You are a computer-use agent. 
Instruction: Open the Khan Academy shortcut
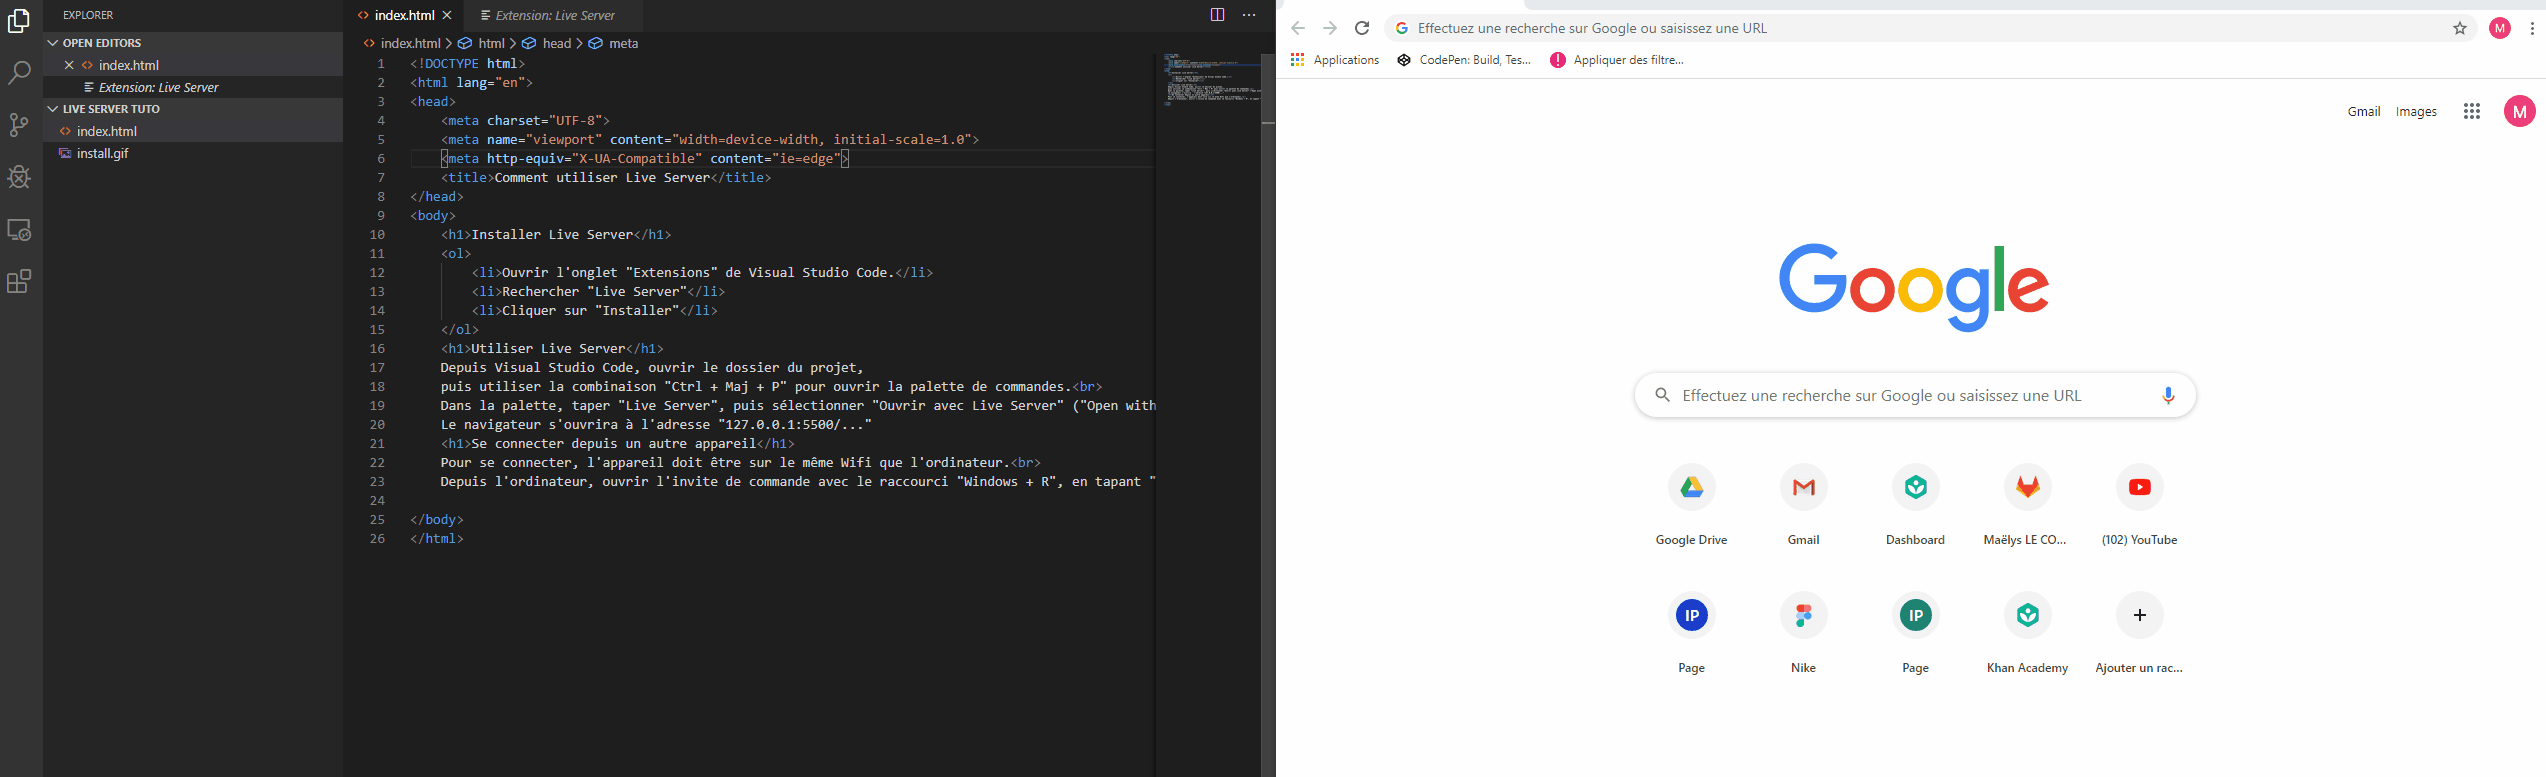coord(2028,633)
